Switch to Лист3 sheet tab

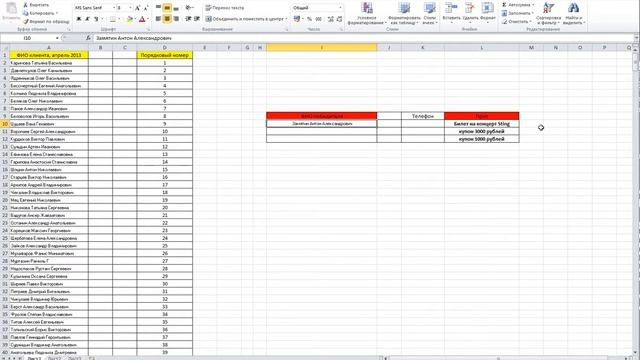[74, 358]
